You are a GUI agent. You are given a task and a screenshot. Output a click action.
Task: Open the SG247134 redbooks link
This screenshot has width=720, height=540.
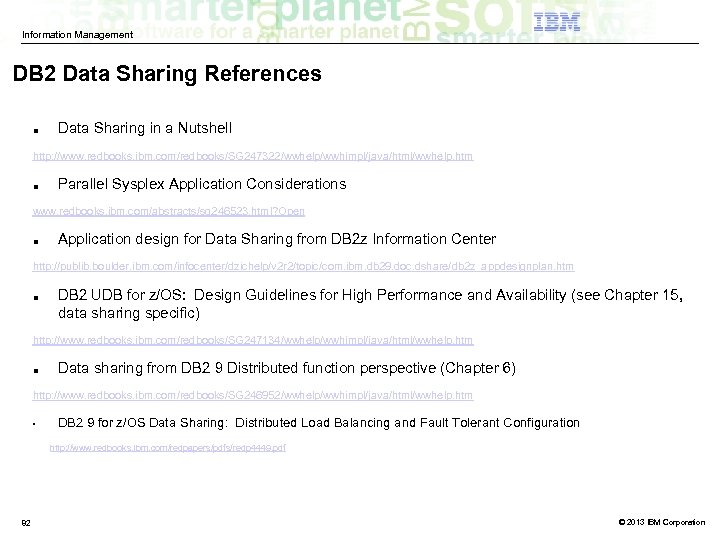[253, 340]
